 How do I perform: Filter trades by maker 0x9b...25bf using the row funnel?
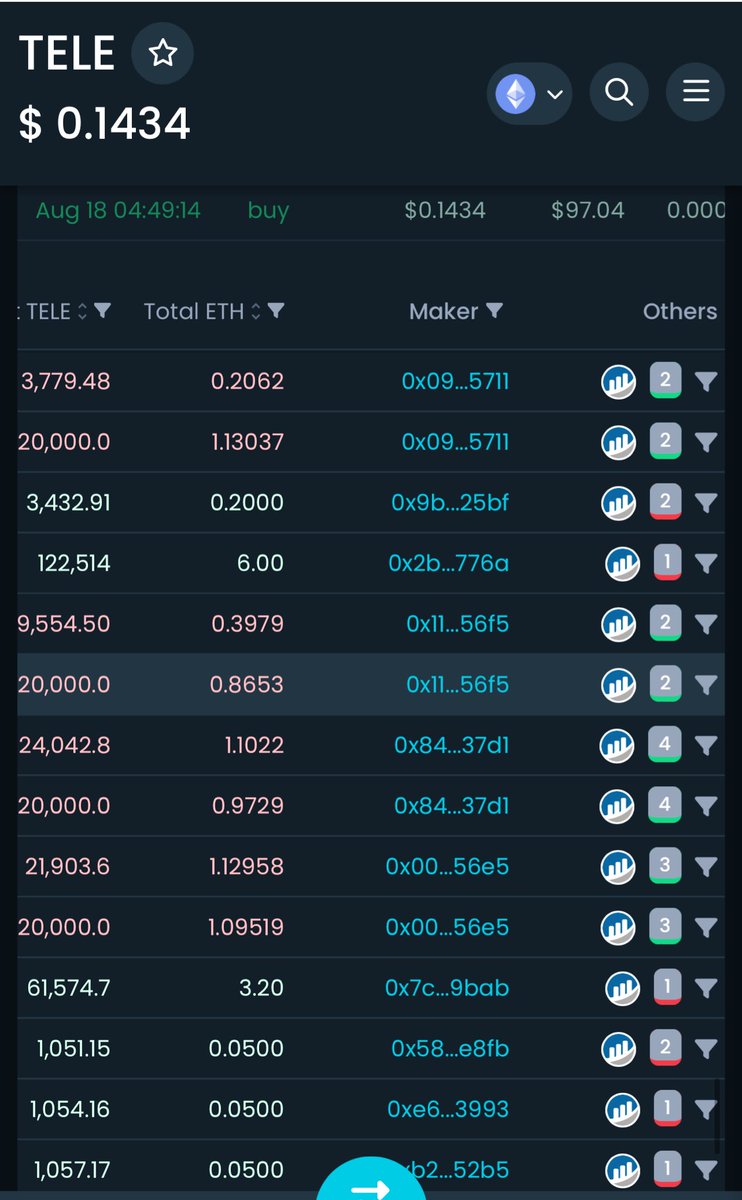tap(706, 502)
